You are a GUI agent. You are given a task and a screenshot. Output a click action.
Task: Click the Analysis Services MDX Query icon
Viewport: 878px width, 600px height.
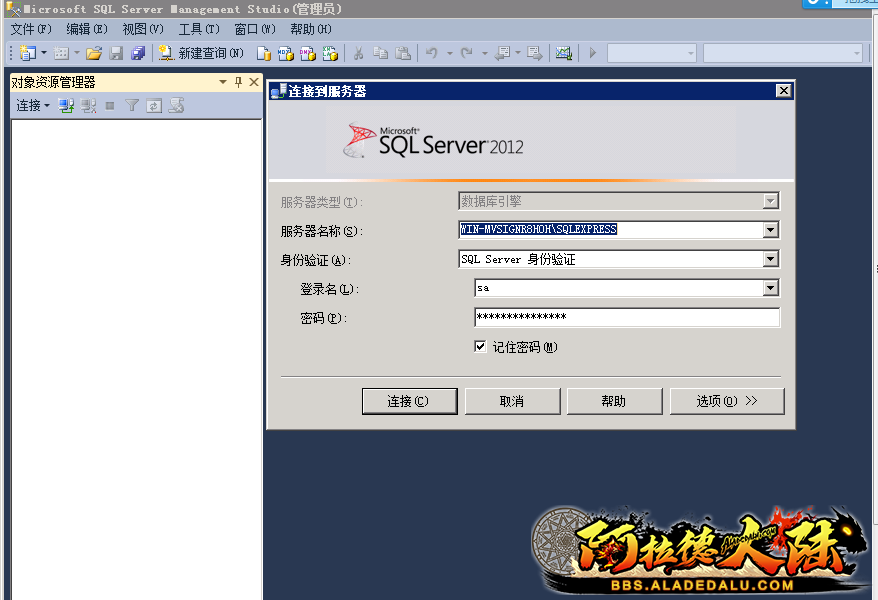[286, 53]
